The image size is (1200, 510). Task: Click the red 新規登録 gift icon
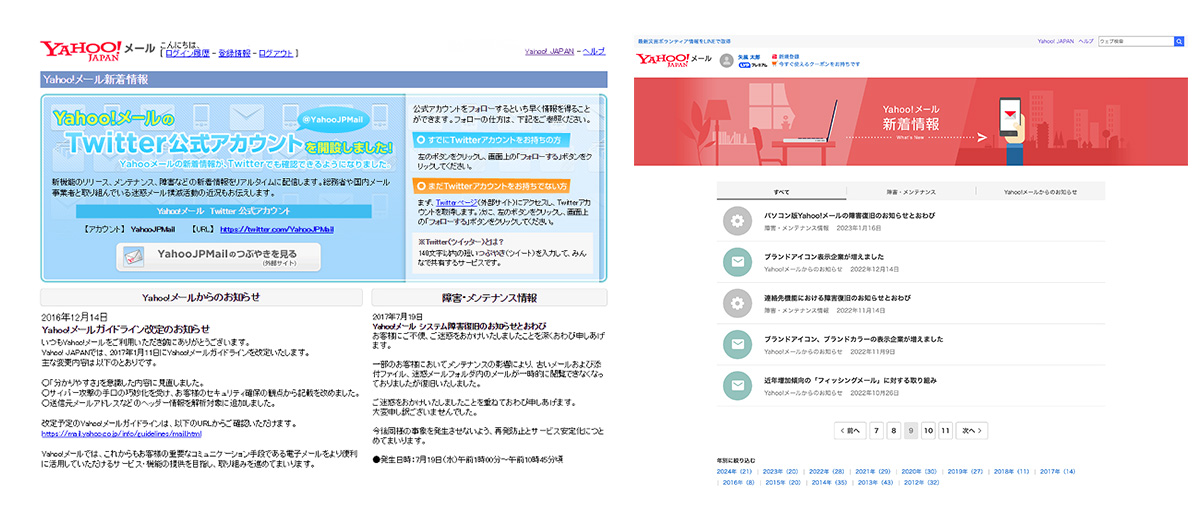pyautogui.click(x=773, y=56)
